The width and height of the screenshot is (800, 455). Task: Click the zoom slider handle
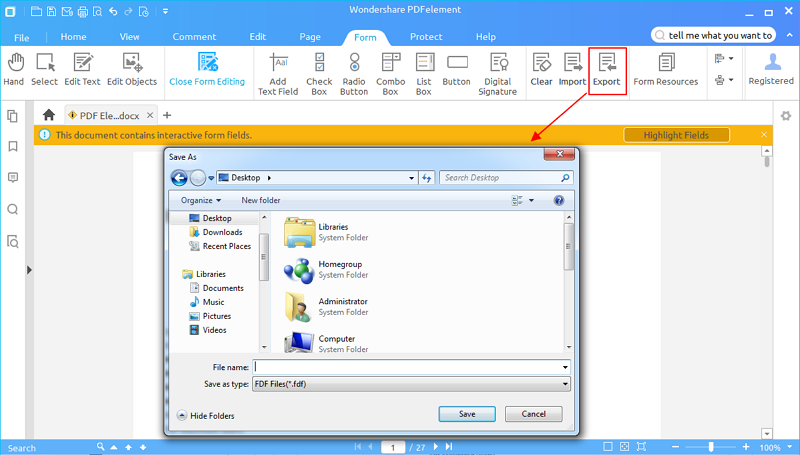point(711,447)
